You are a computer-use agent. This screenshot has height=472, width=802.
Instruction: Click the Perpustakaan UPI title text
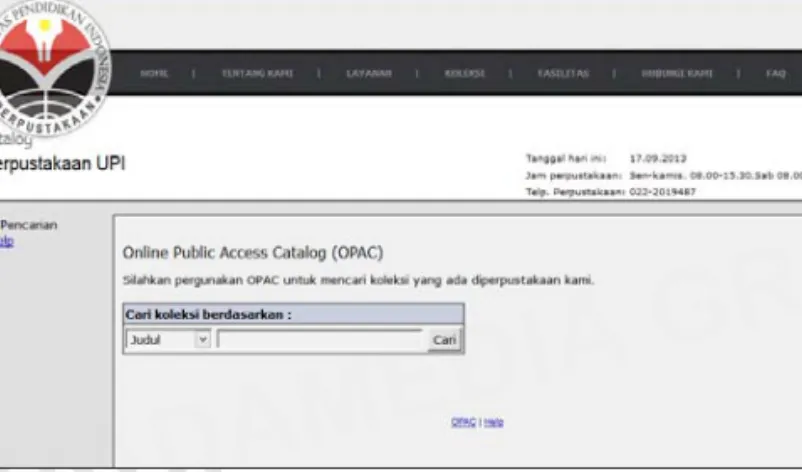click(x=62, y=164)
